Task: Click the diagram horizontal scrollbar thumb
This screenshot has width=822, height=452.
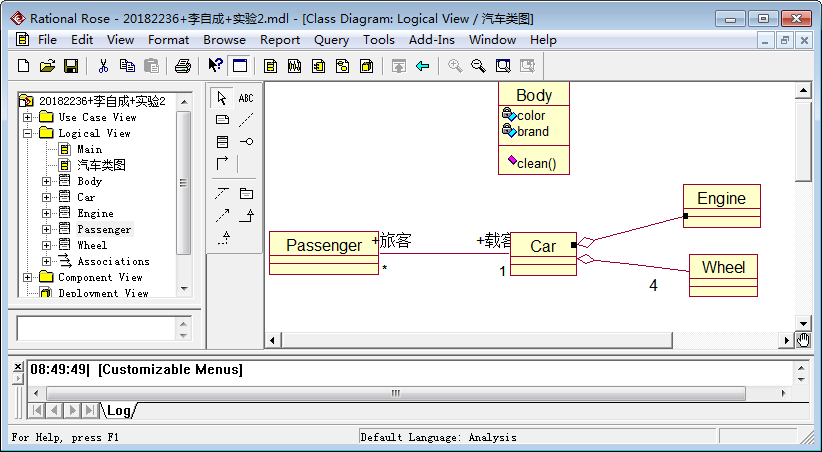Action: (477, 340)
